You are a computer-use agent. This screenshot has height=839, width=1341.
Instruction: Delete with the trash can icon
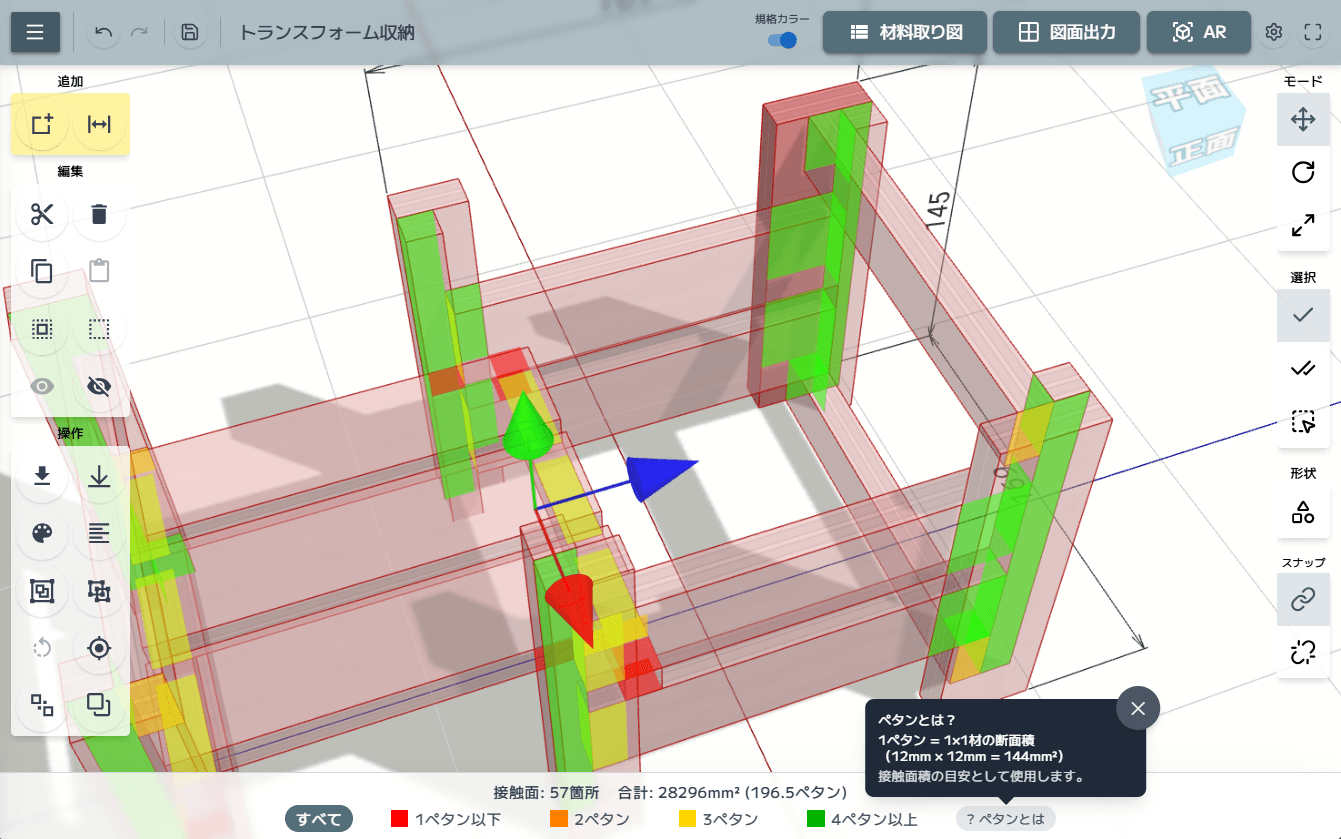click(x=99, y=214)
